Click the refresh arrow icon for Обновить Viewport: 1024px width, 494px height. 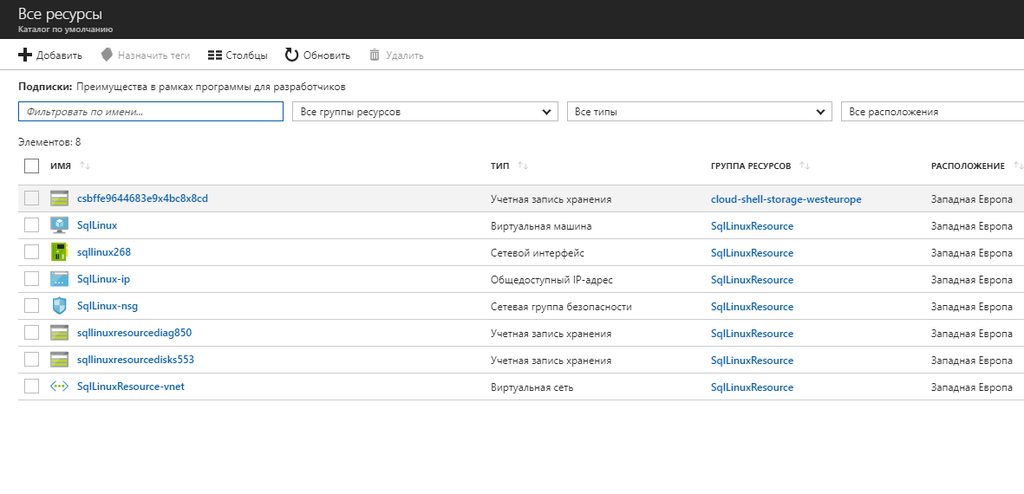[292, 55]
